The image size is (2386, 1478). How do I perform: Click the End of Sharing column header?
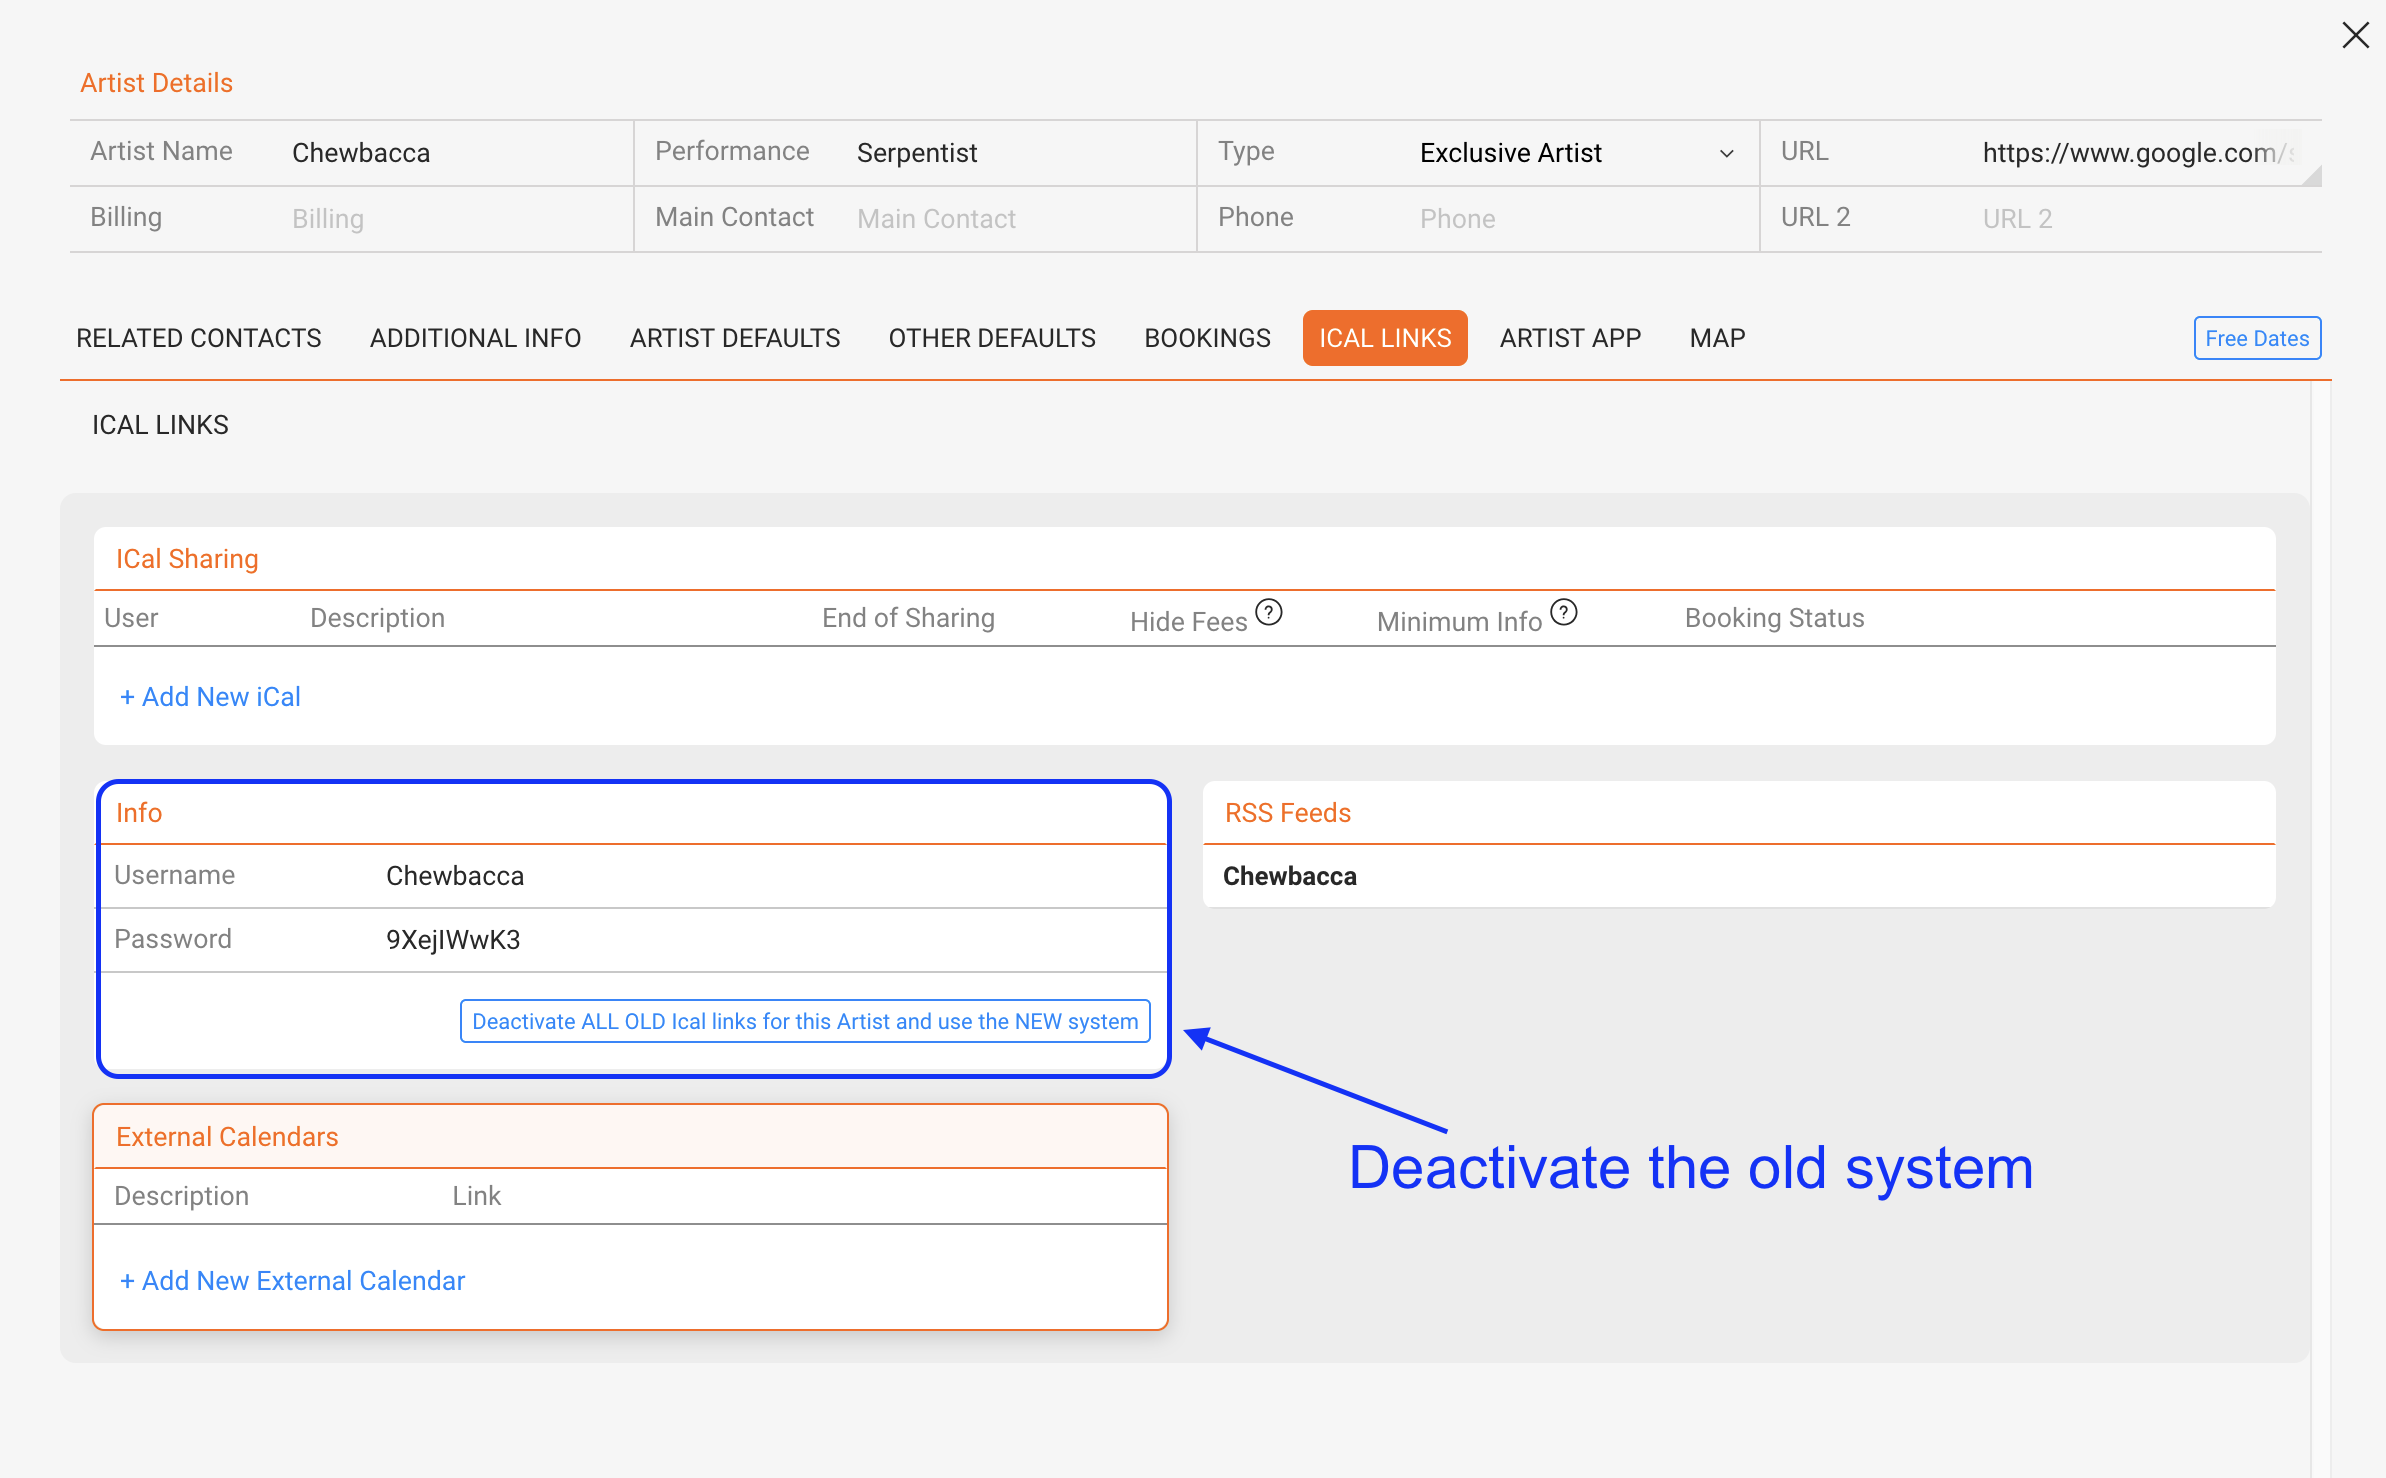click(908, 618)
